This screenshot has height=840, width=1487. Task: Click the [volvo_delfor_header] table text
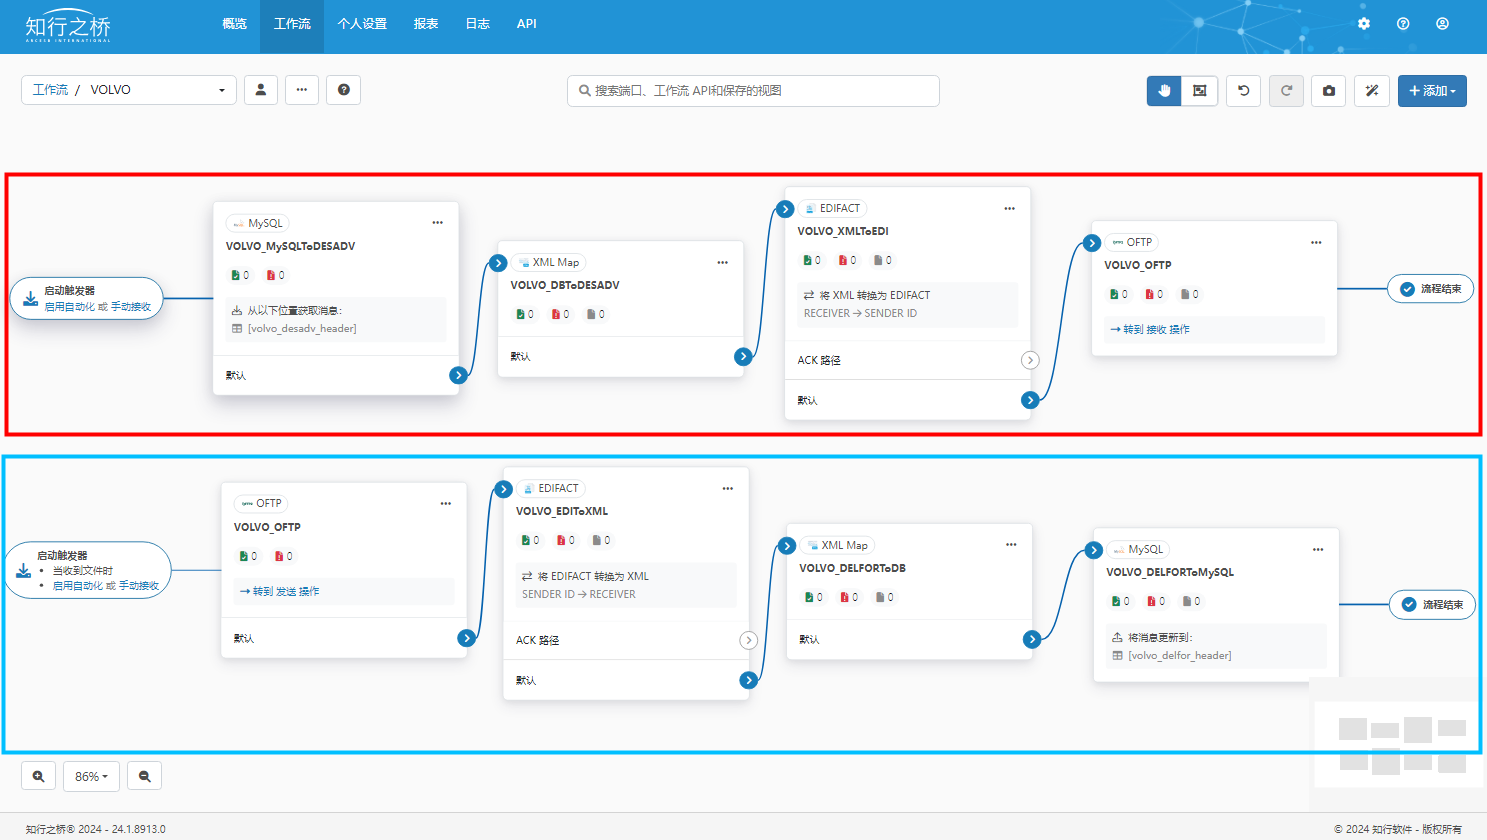click(x=1180, y=656)
